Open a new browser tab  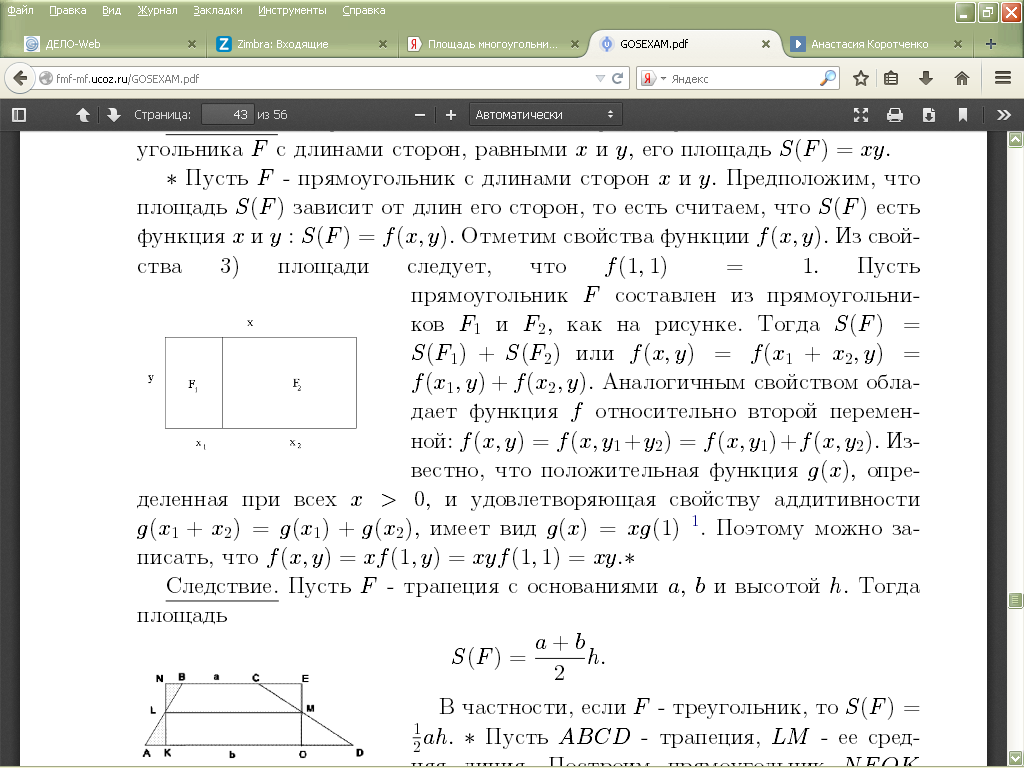coord(991,44)
